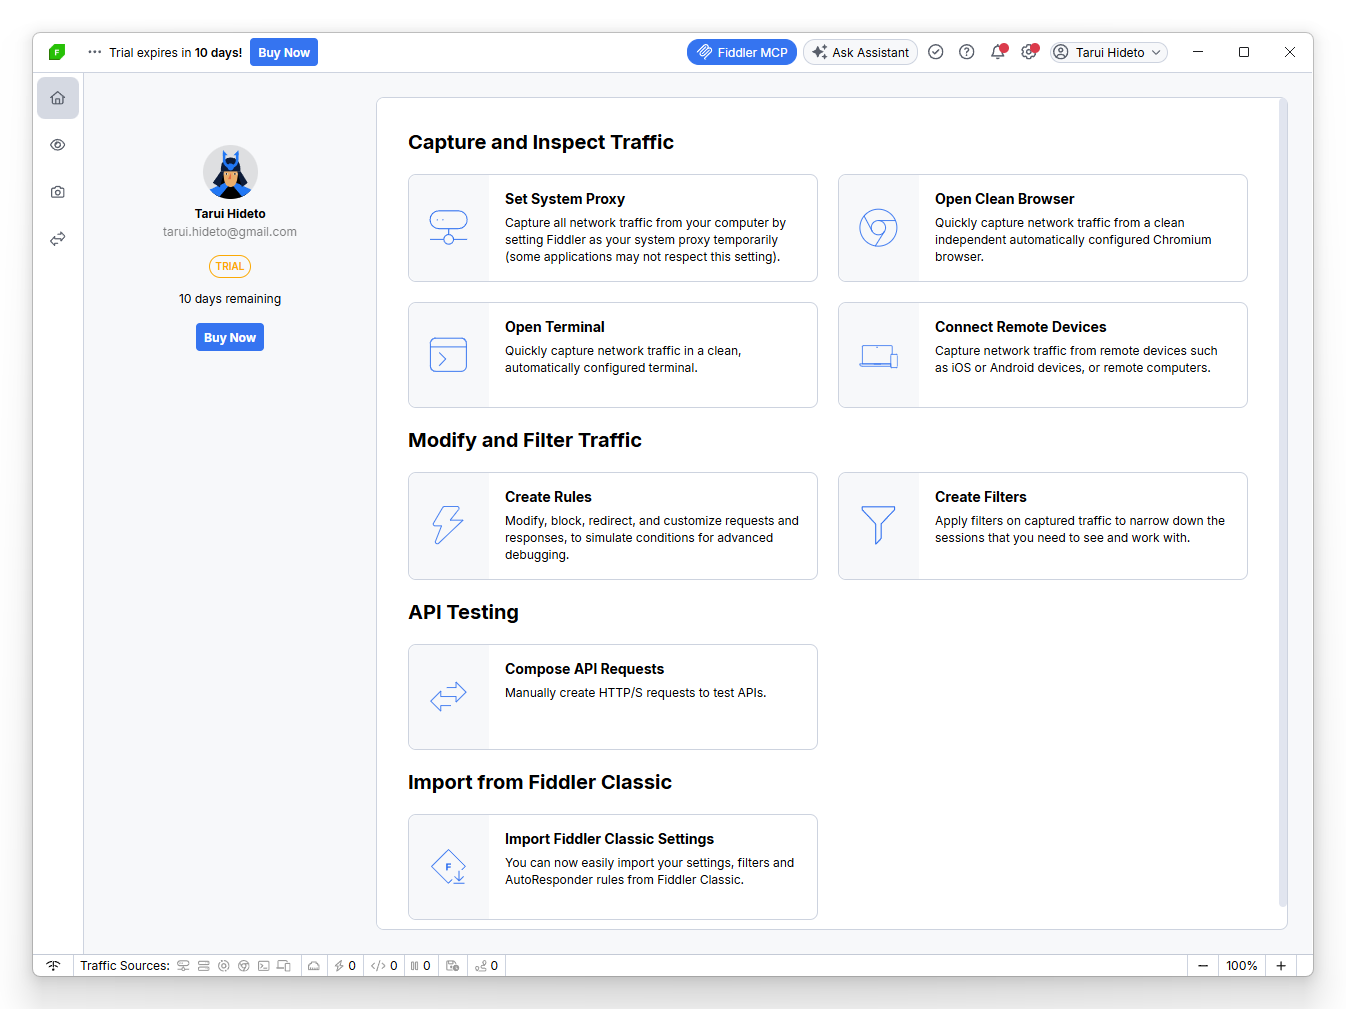1346x1009 pixels.
Task: Click the Fiddler MCP button
Action: coord(742,52)
